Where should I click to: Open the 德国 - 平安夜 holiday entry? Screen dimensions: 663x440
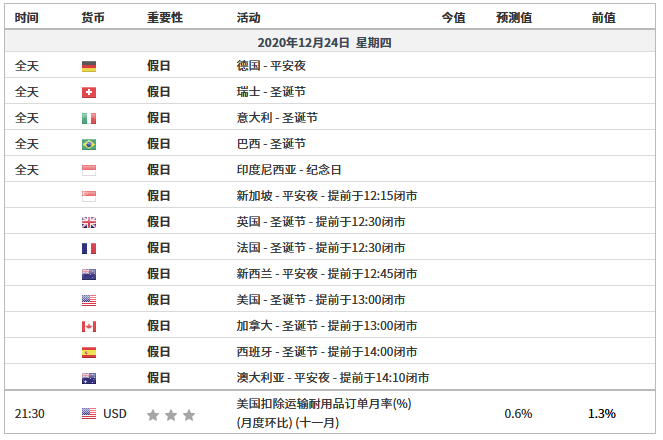tap(270, 66)
